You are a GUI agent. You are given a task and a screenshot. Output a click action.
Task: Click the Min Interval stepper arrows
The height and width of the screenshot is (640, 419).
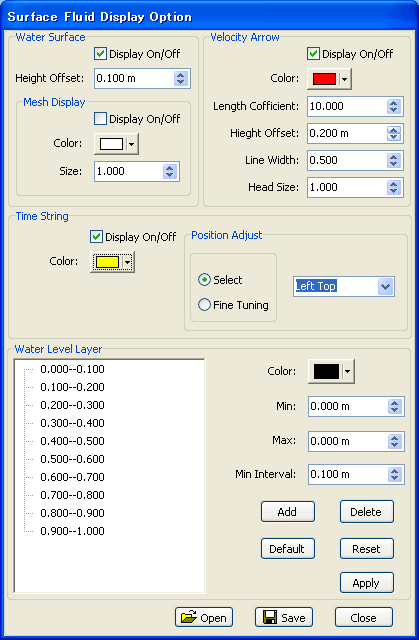click(x=394, y=474)
